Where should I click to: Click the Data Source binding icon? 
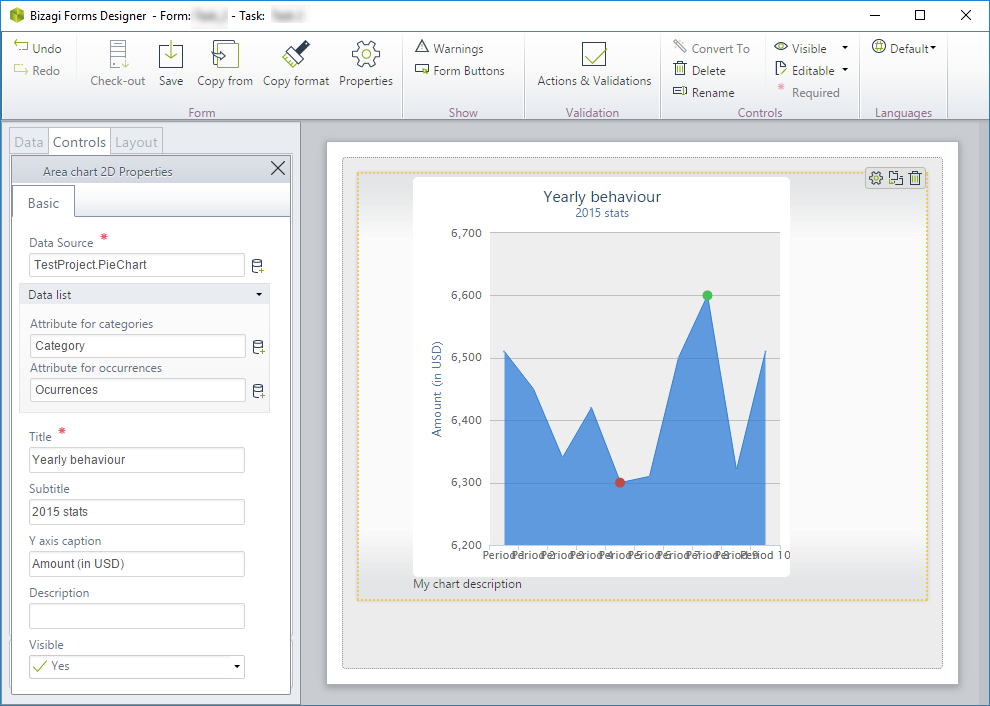(x=258, y=266)
